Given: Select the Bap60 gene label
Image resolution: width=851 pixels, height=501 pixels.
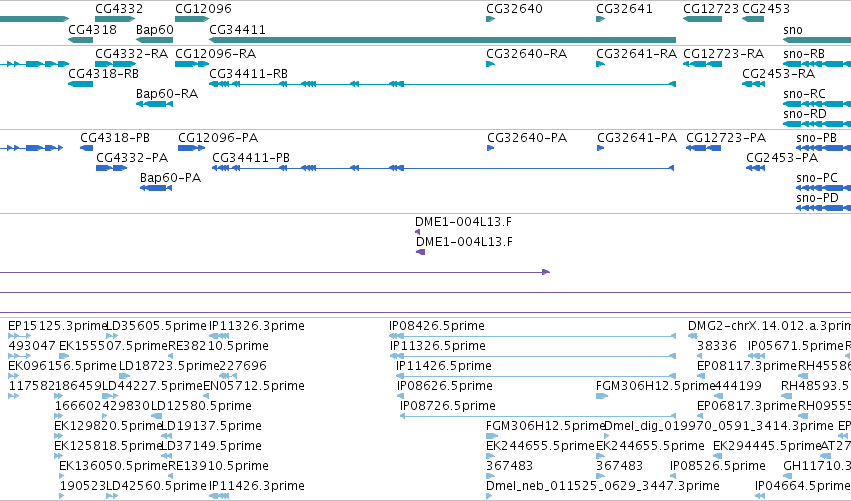Looking at the screenshot, I should click(x=155, y=29).
